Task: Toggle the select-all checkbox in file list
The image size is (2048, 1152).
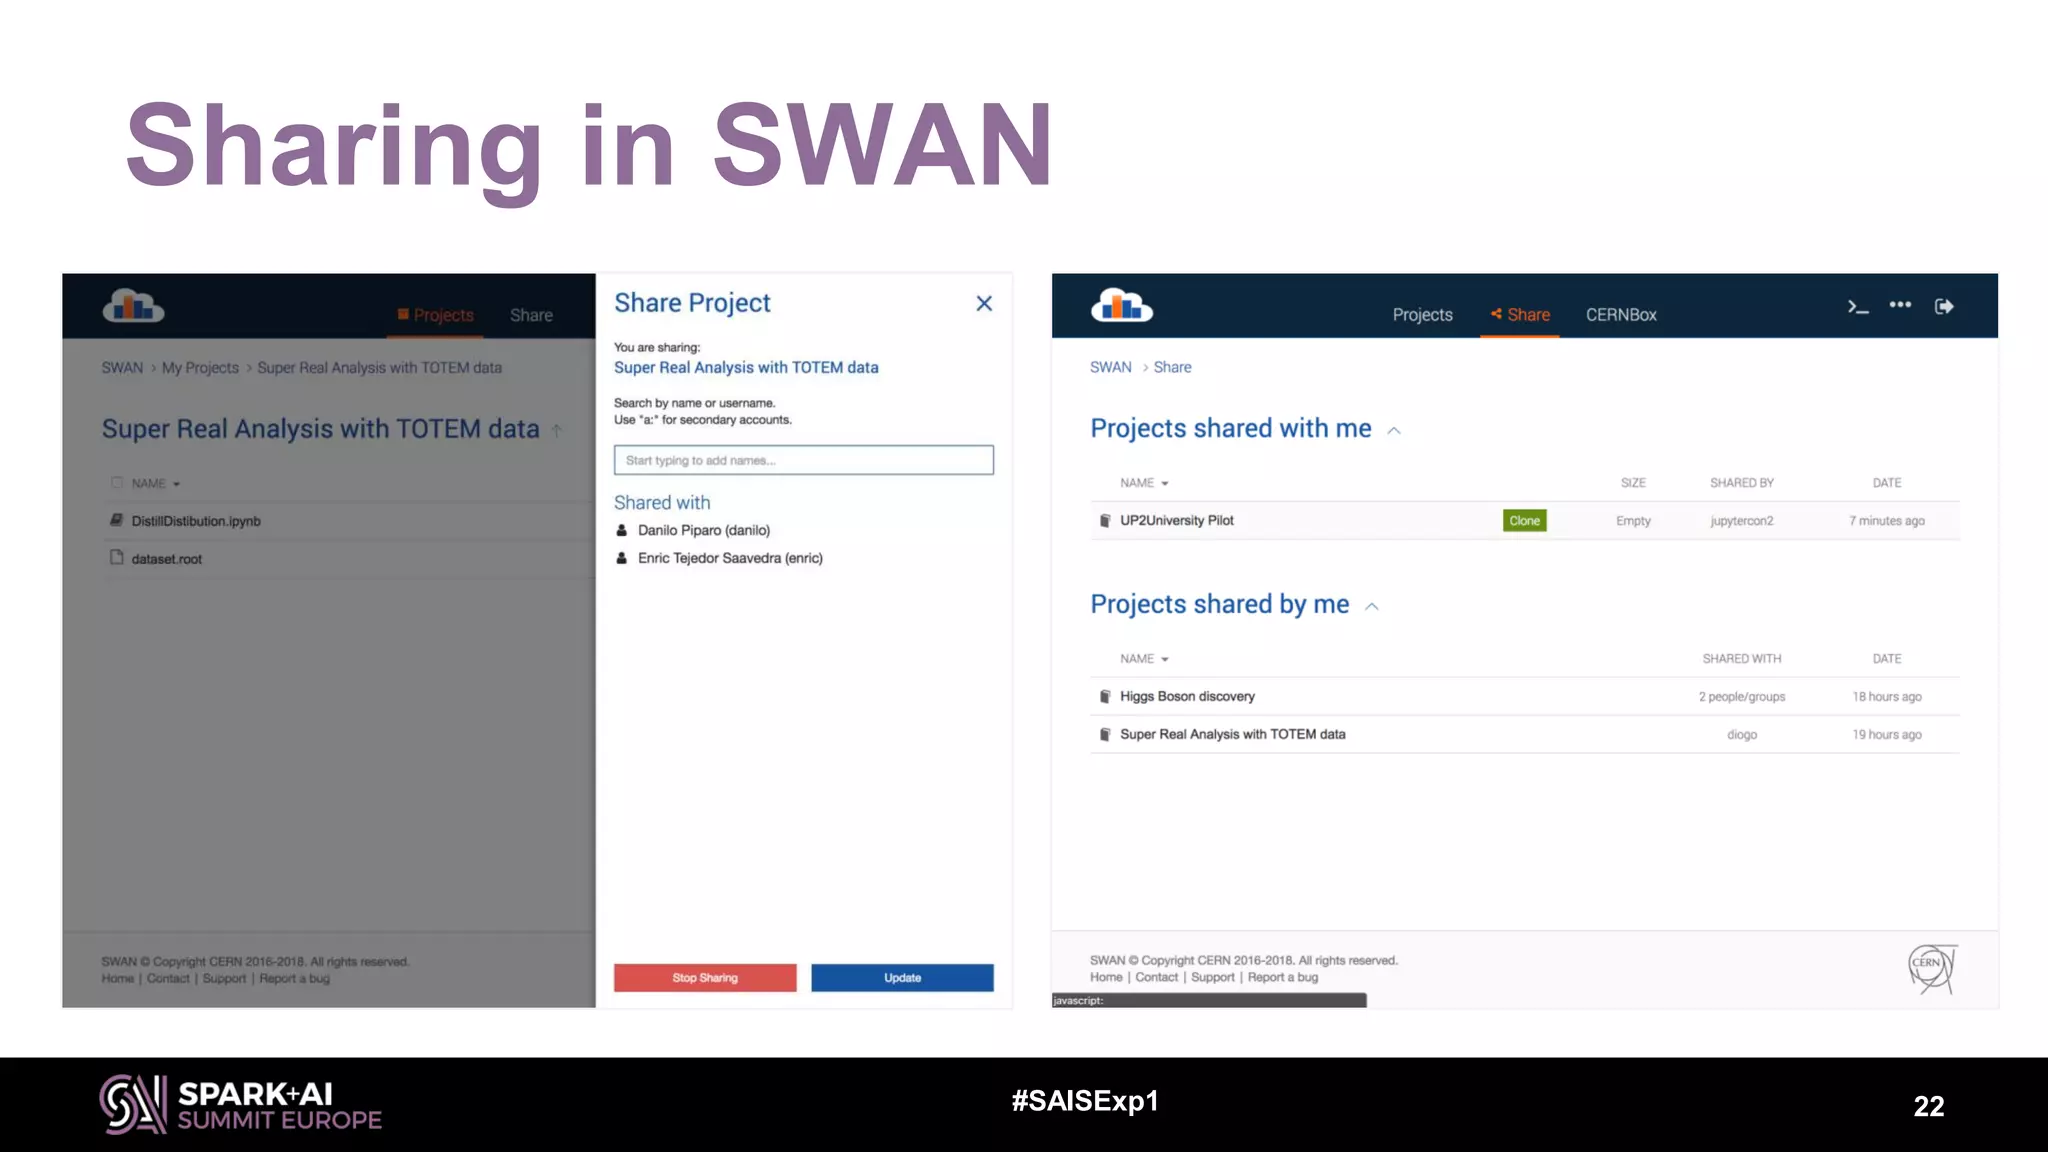Action: [x=117, y=483]
